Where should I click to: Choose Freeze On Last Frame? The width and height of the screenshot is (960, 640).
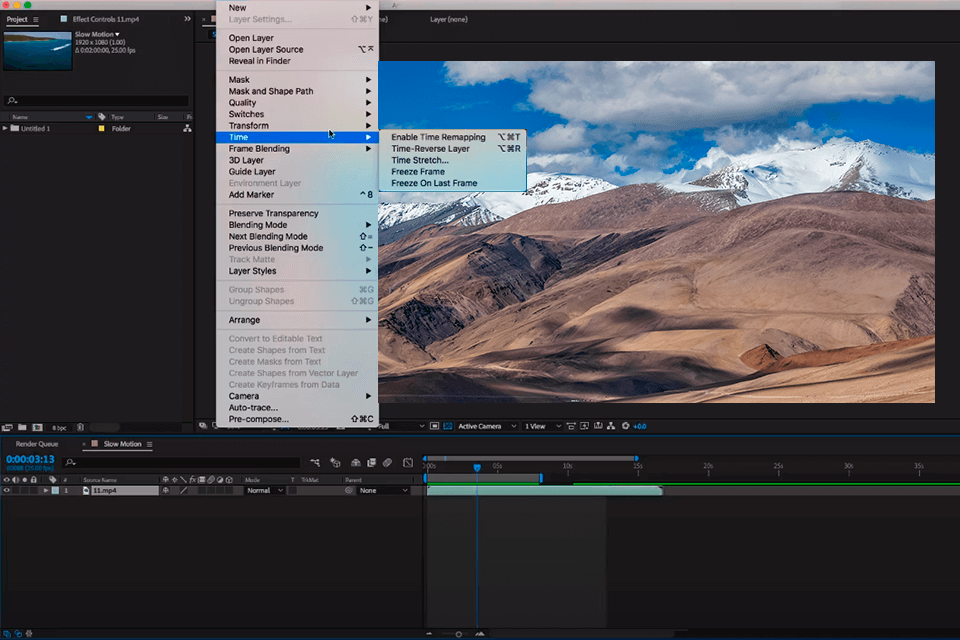click(452, 183)
